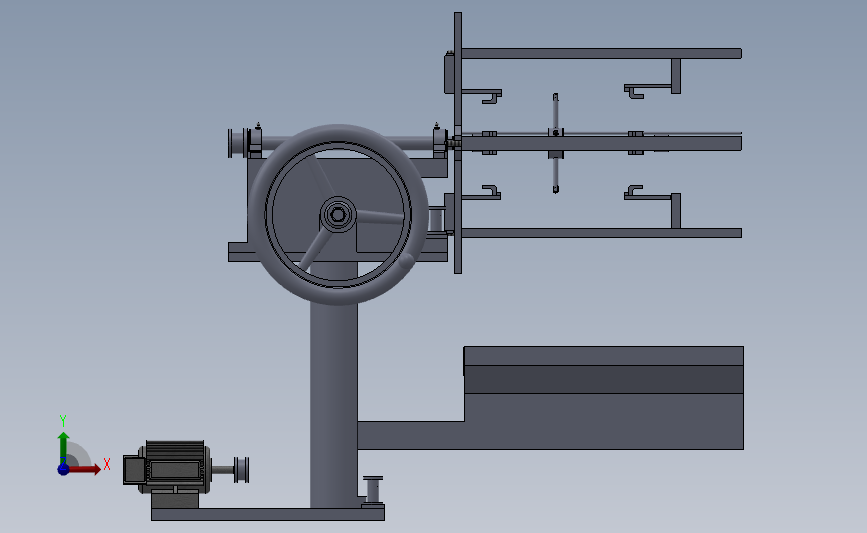This screenshot has height=533, width=867.
Task: Click the red X axis arrow of the triad
Action: coord(86,469)
